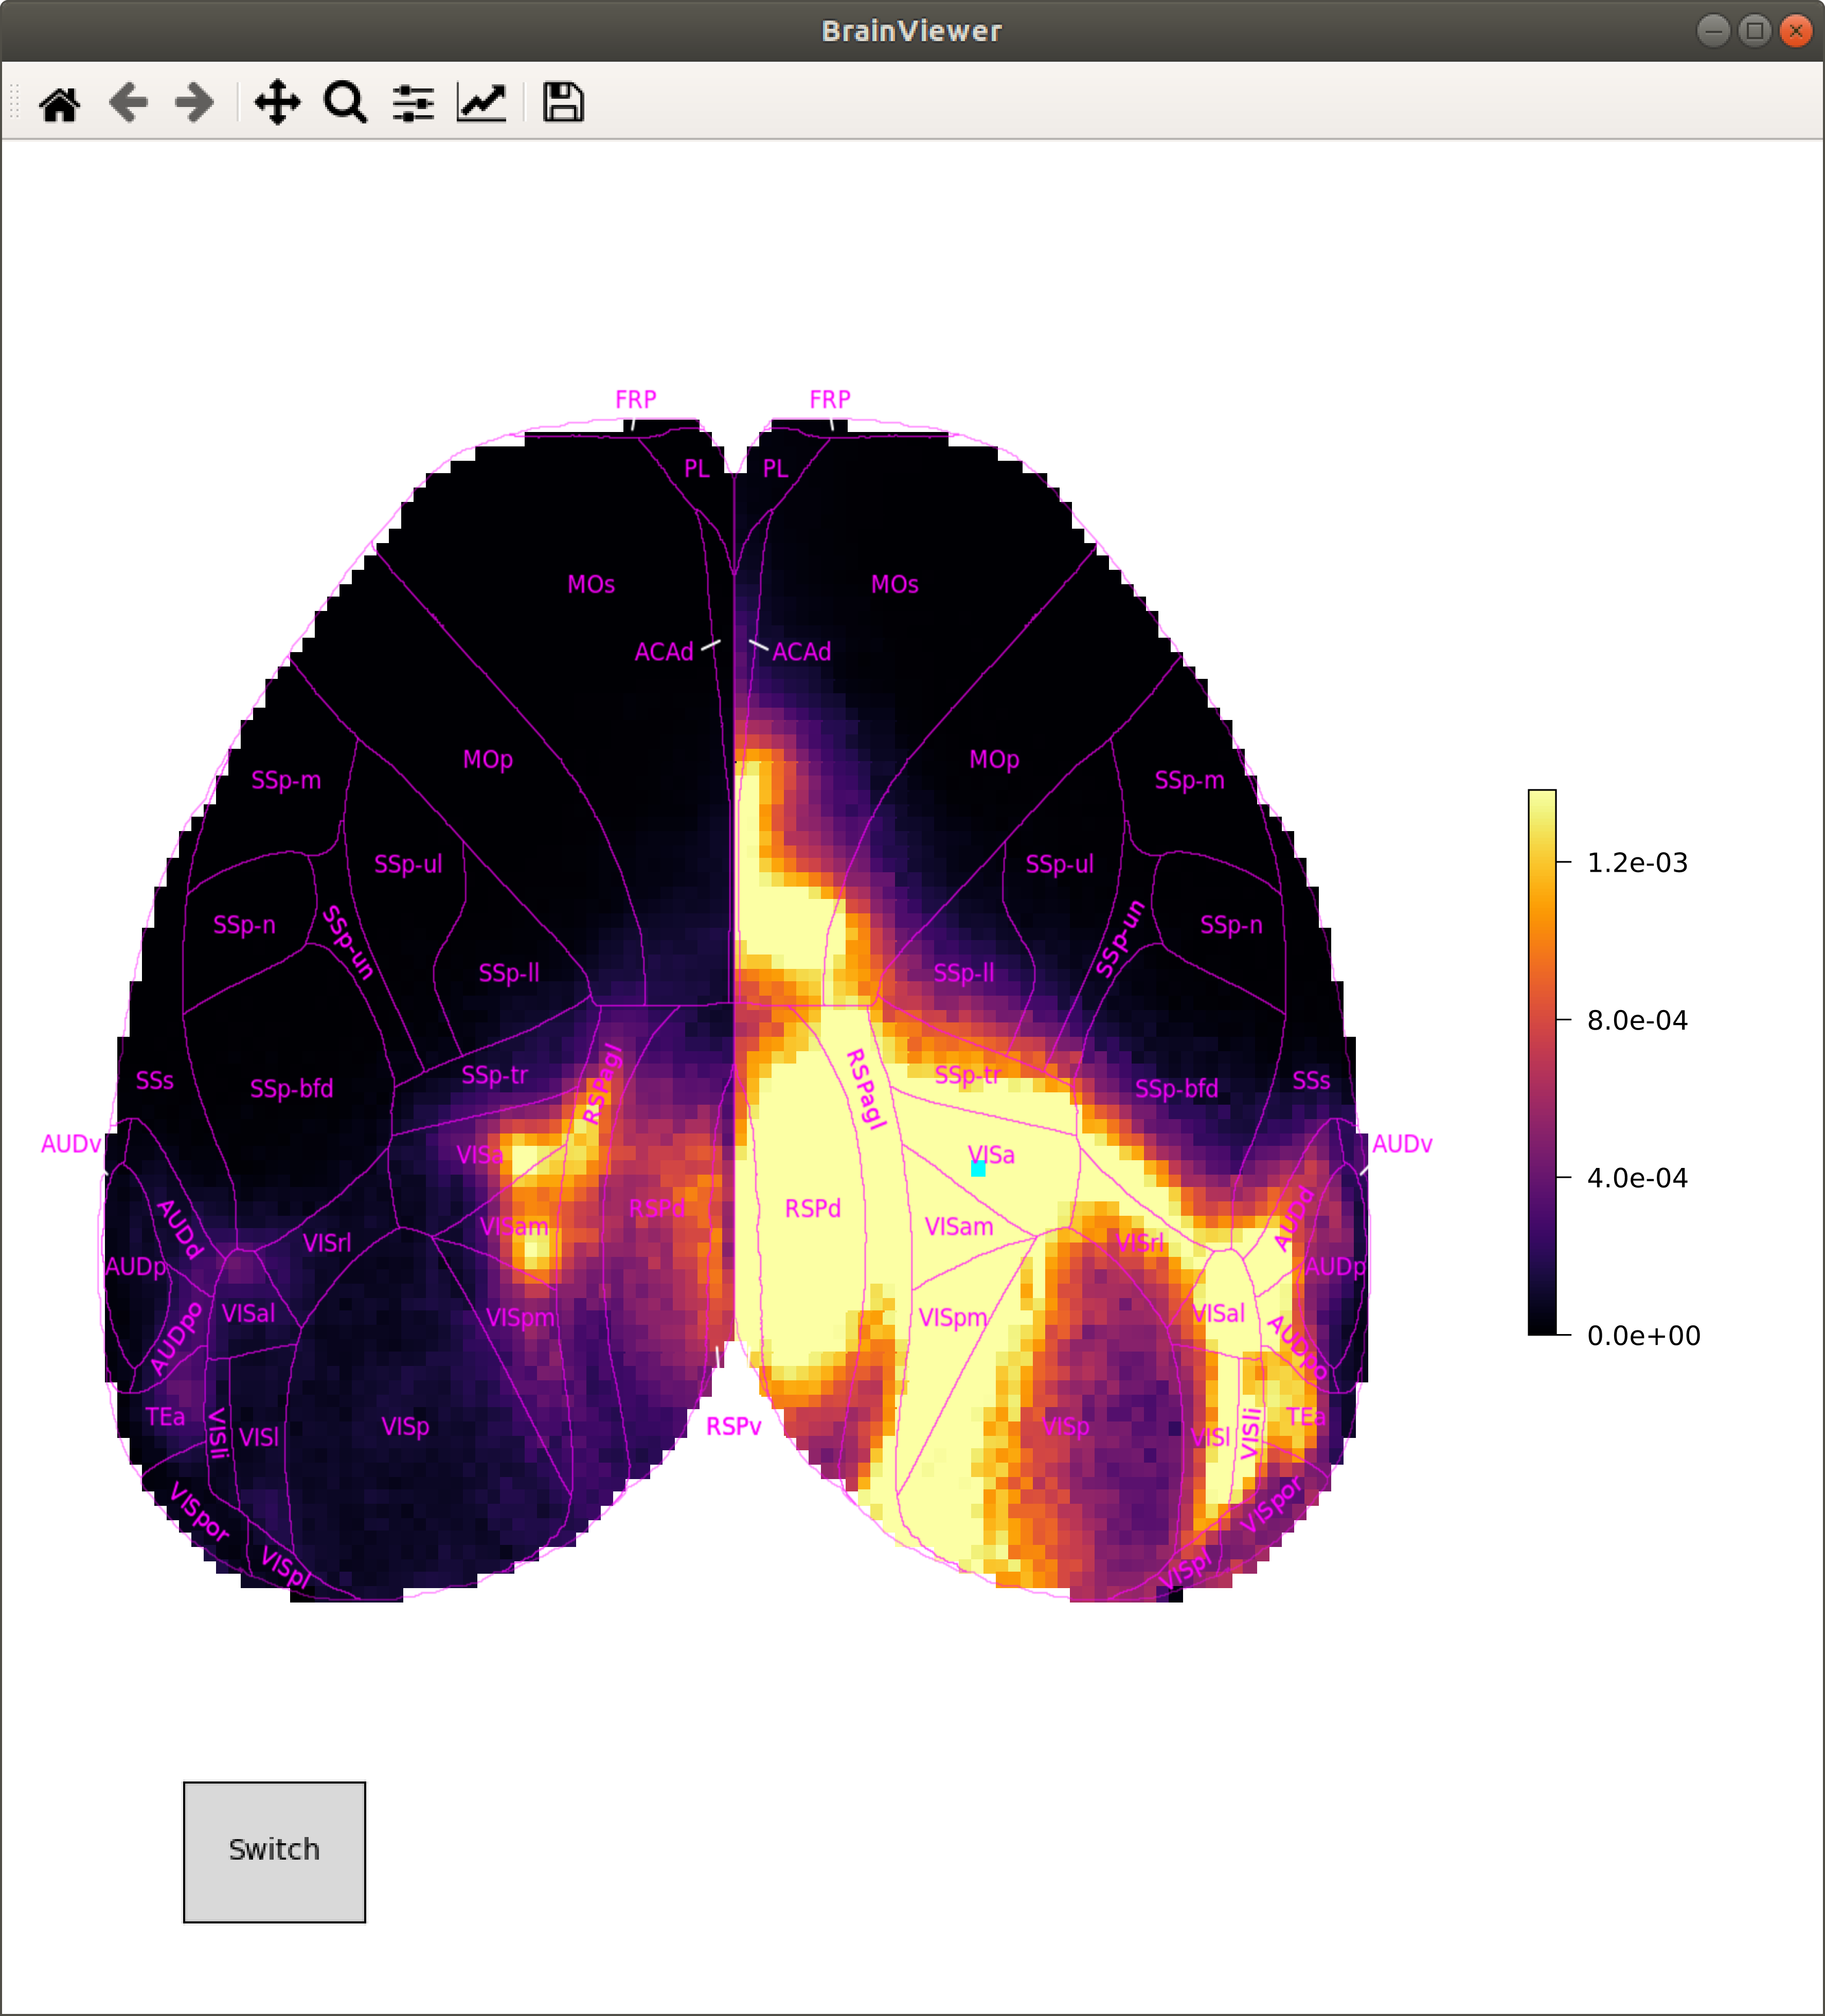The width and height of the screenshot is (1825, 2016).
Task: Click the right MOp region label
Action: [994, 760]
